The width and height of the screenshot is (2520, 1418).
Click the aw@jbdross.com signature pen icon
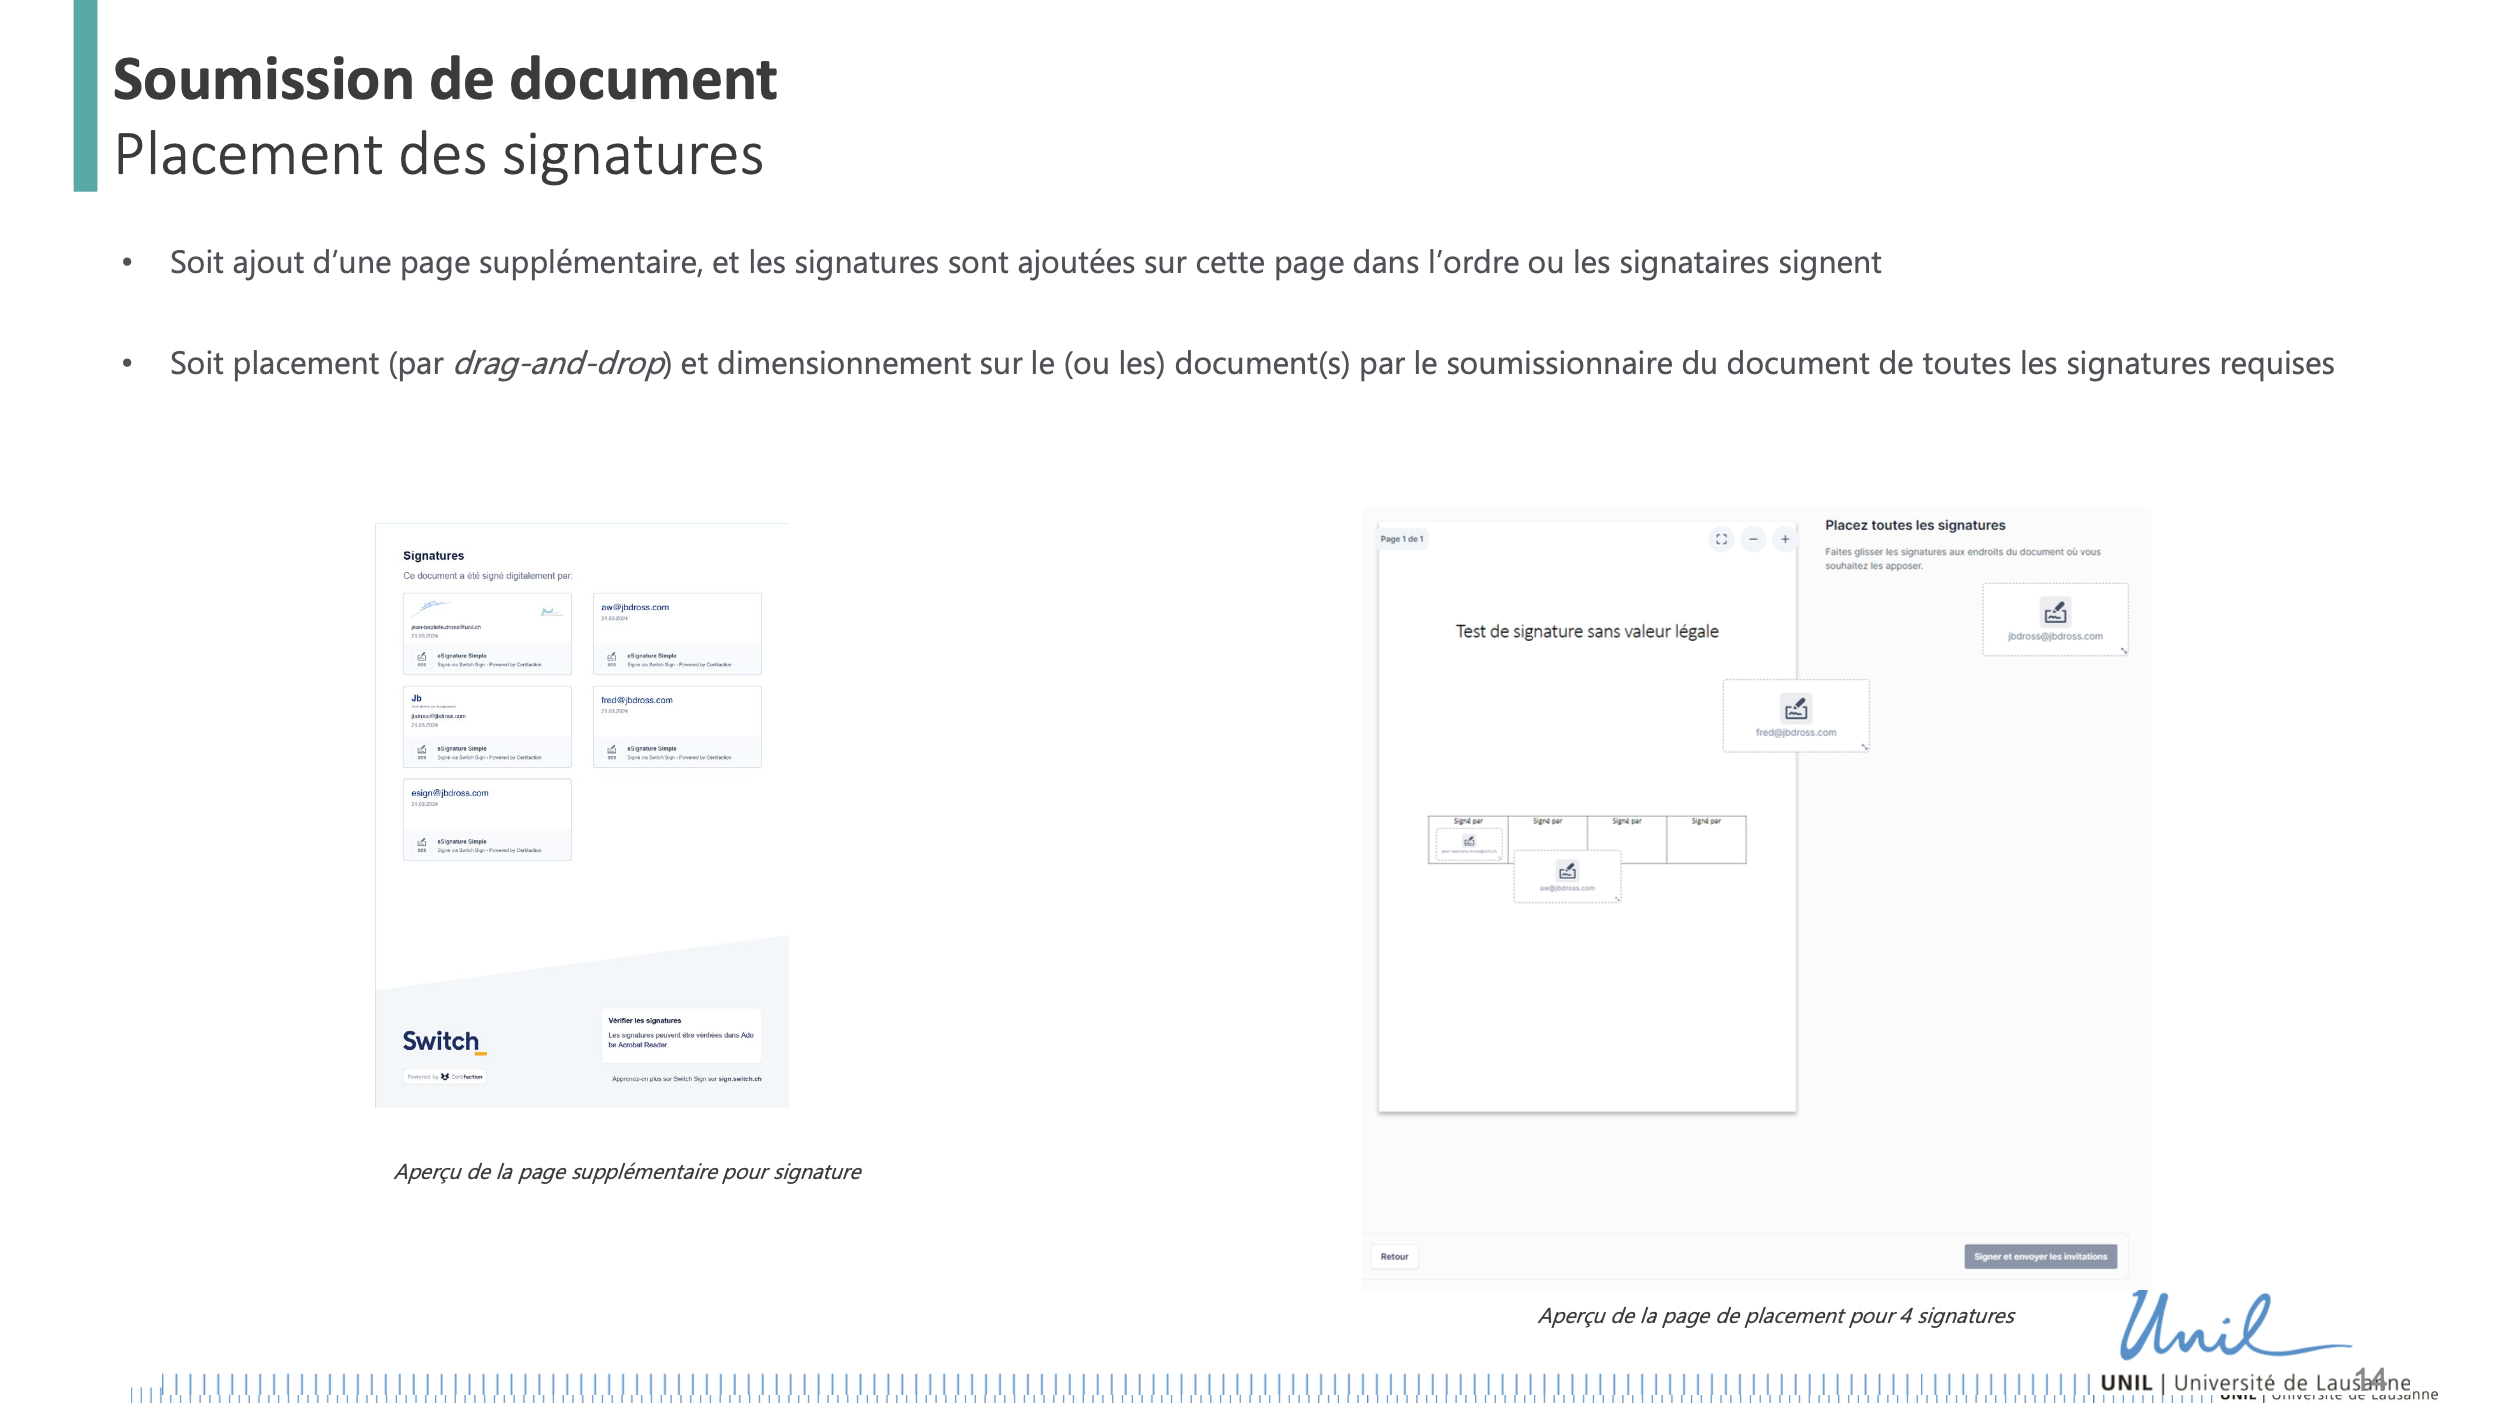(x=1567, y=871)
